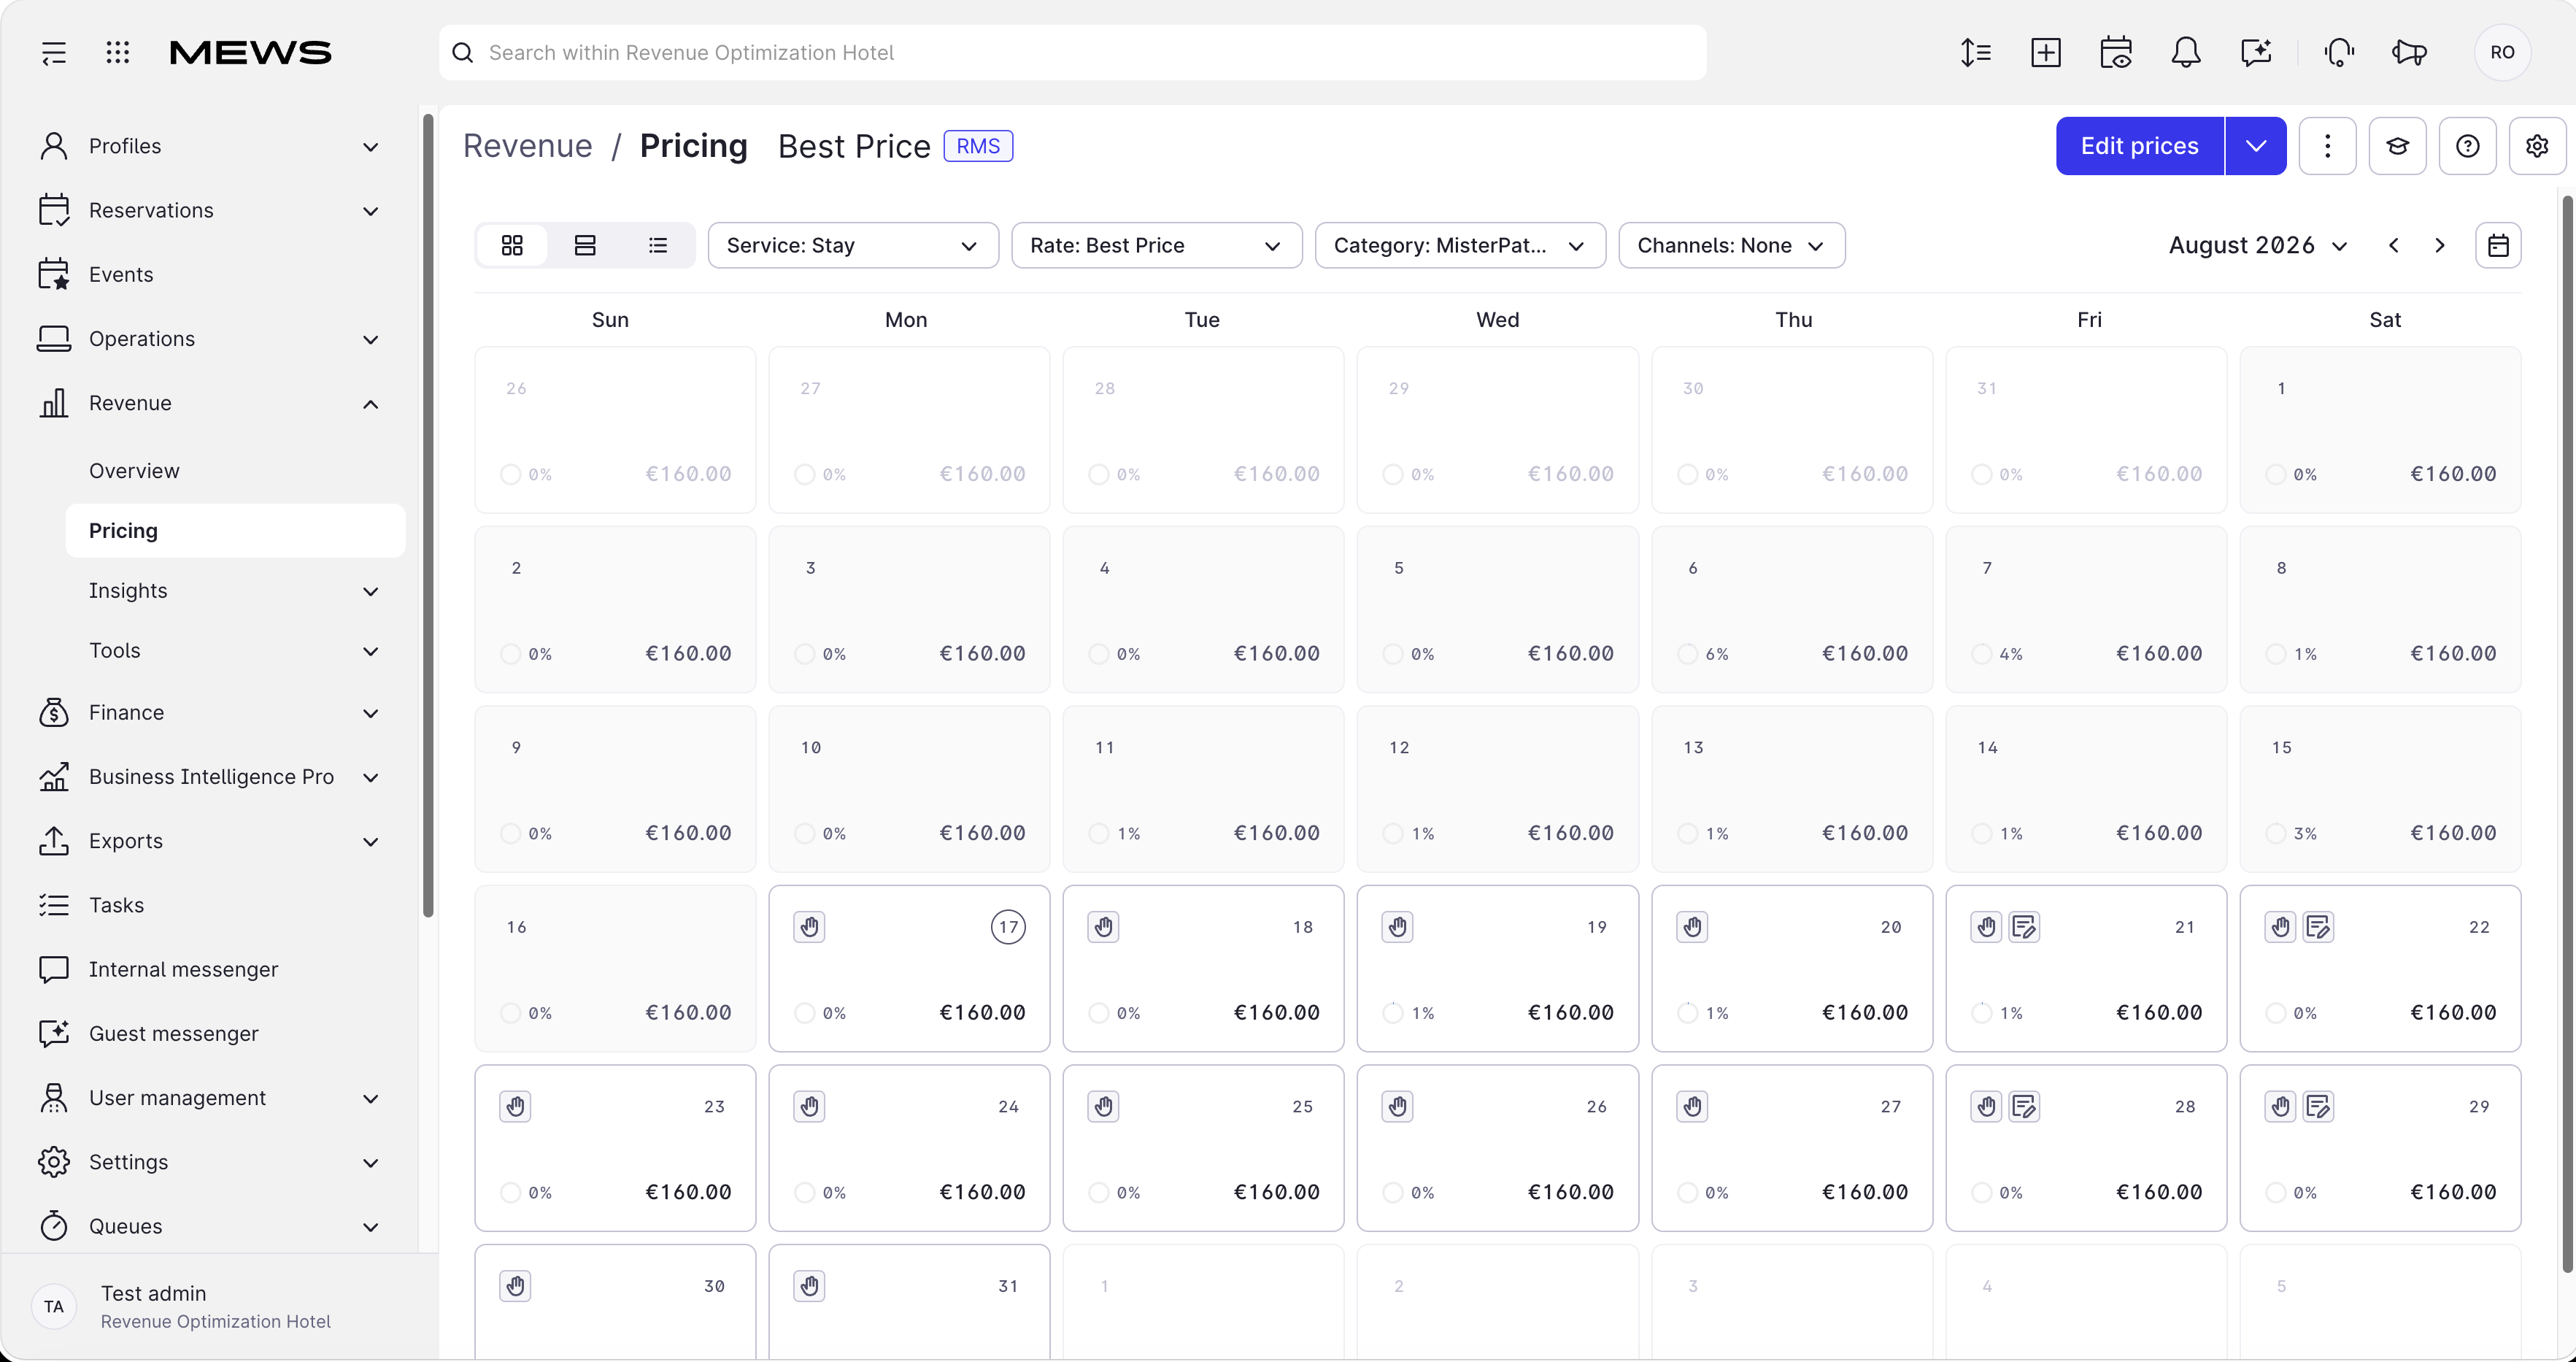Open the August 1 price cell
The width and height of the screenshot is (2576, 1362).
click(x=2380, y=430)
